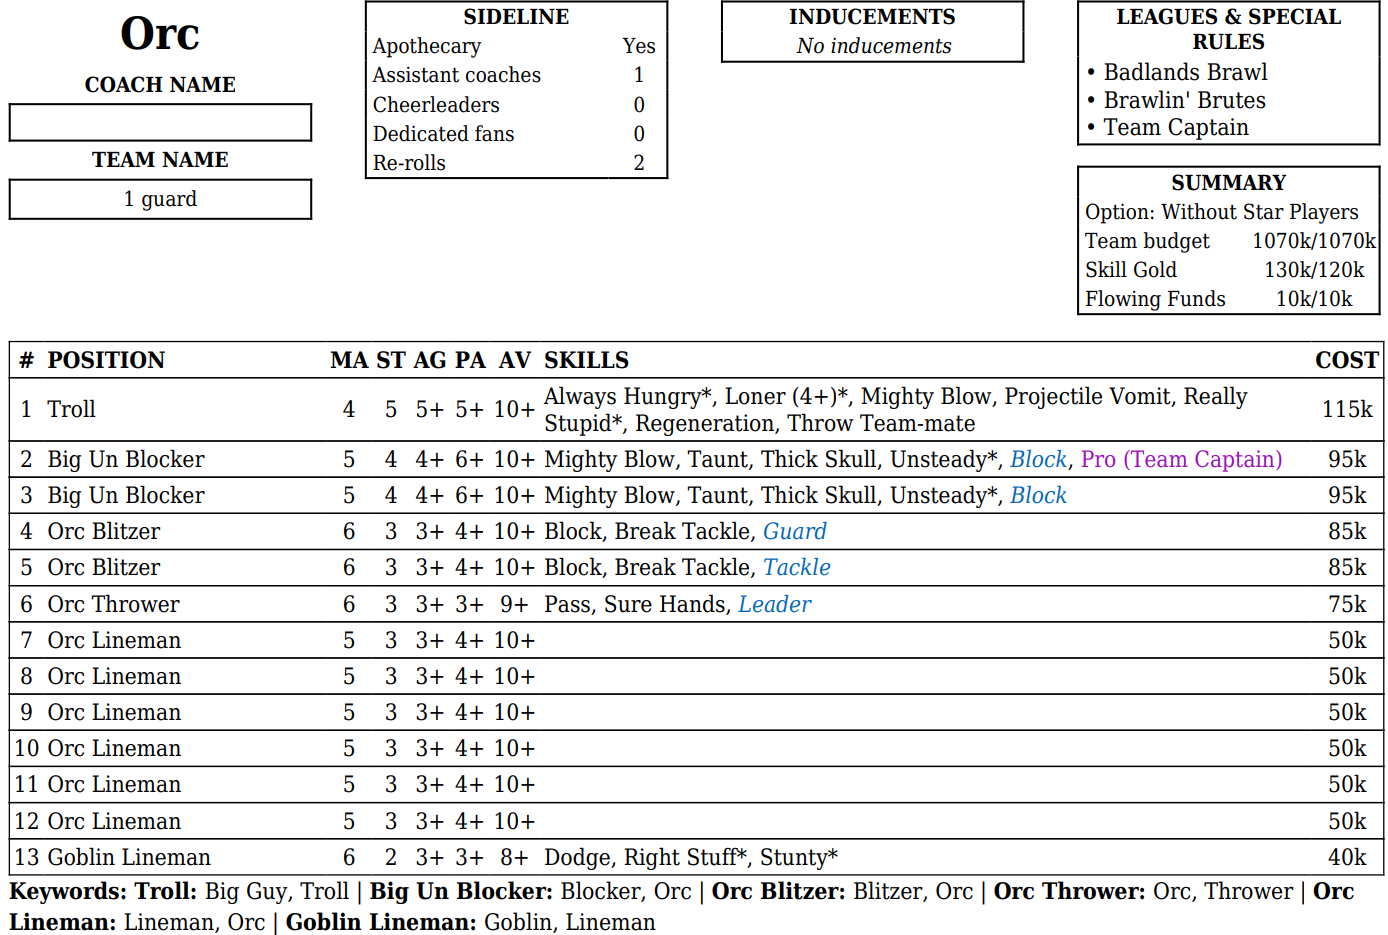Click the empty Coach Name field
The image size is (1388, 935).
(x=160, y=122)
